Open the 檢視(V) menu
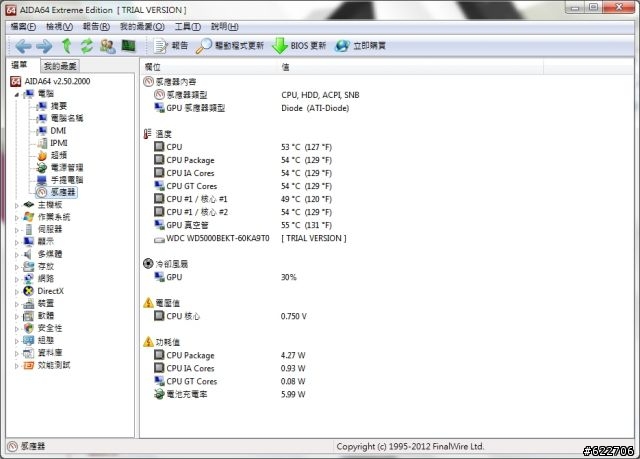The image size is (640, 459). (x=59, y=27)
